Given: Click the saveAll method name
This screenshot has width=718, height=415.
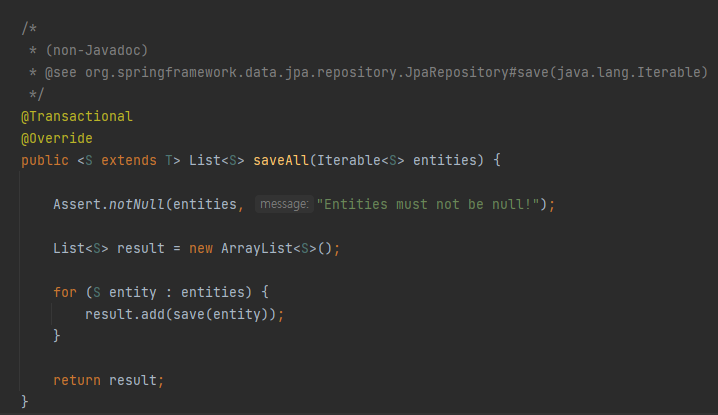Looking at the screenshot, I should coord(281,160).
